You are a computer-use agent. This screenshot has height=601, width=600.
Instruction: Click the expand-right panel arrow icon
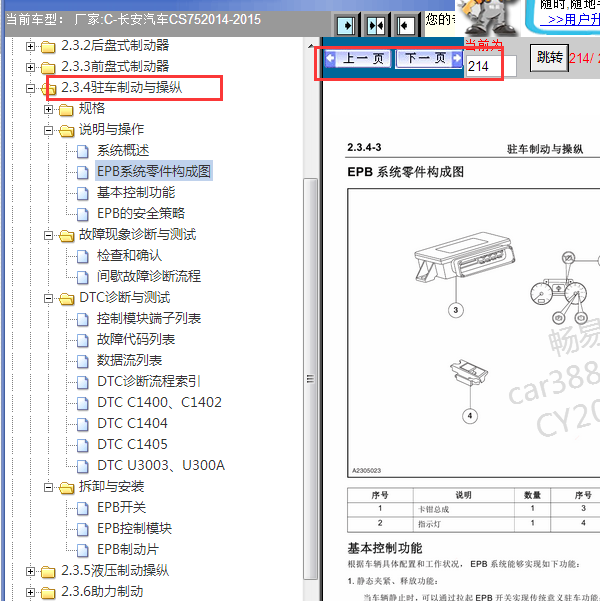(x=346, y=26)
